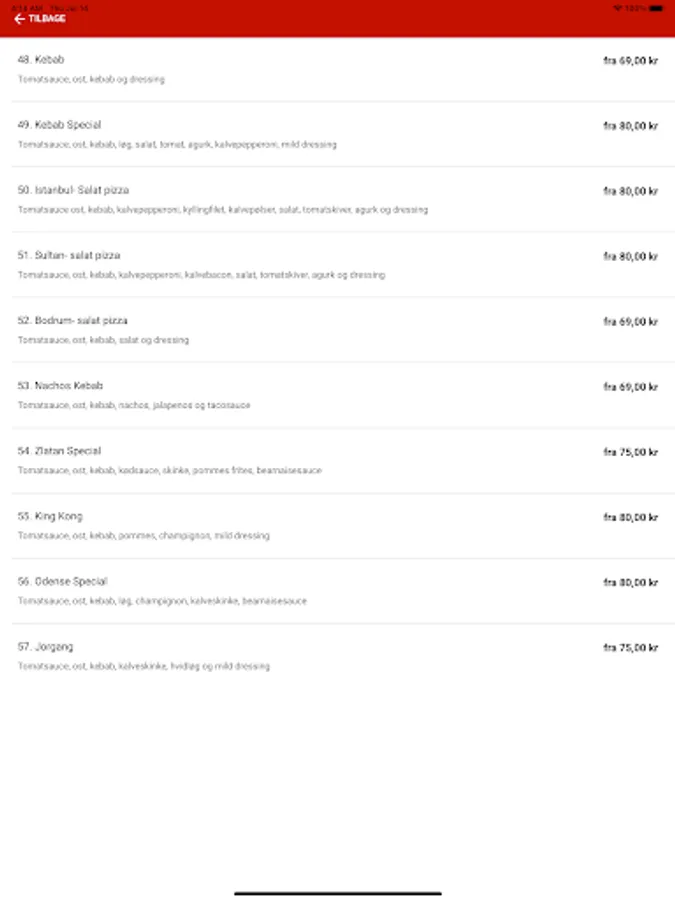Image resolution: width=675 pixels, height=900 pixels.
Task: Select 51. Sultan- salat pizza
Action: (69, 255)
